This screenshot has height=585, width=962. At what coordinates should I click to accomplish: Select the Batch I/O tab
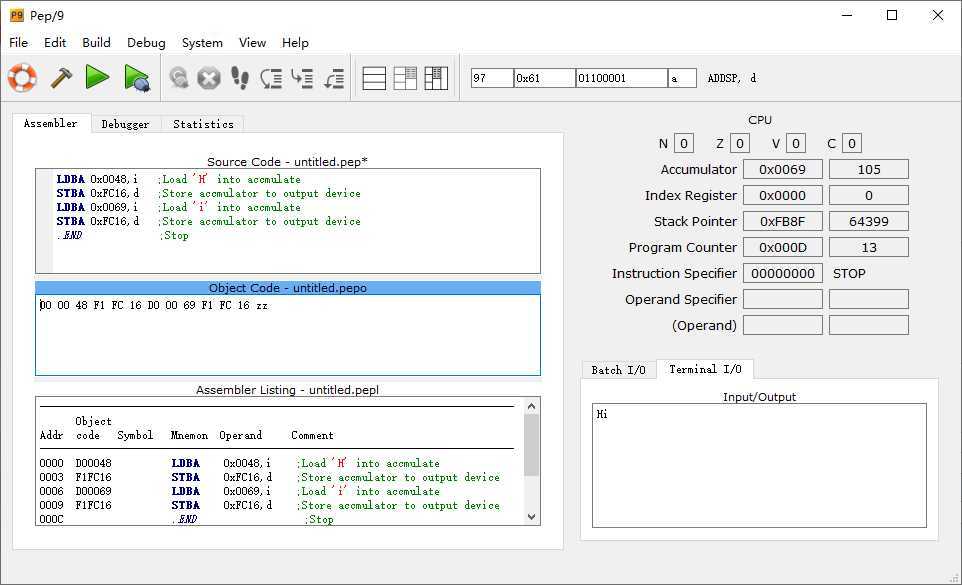click(x=618, y=370)
